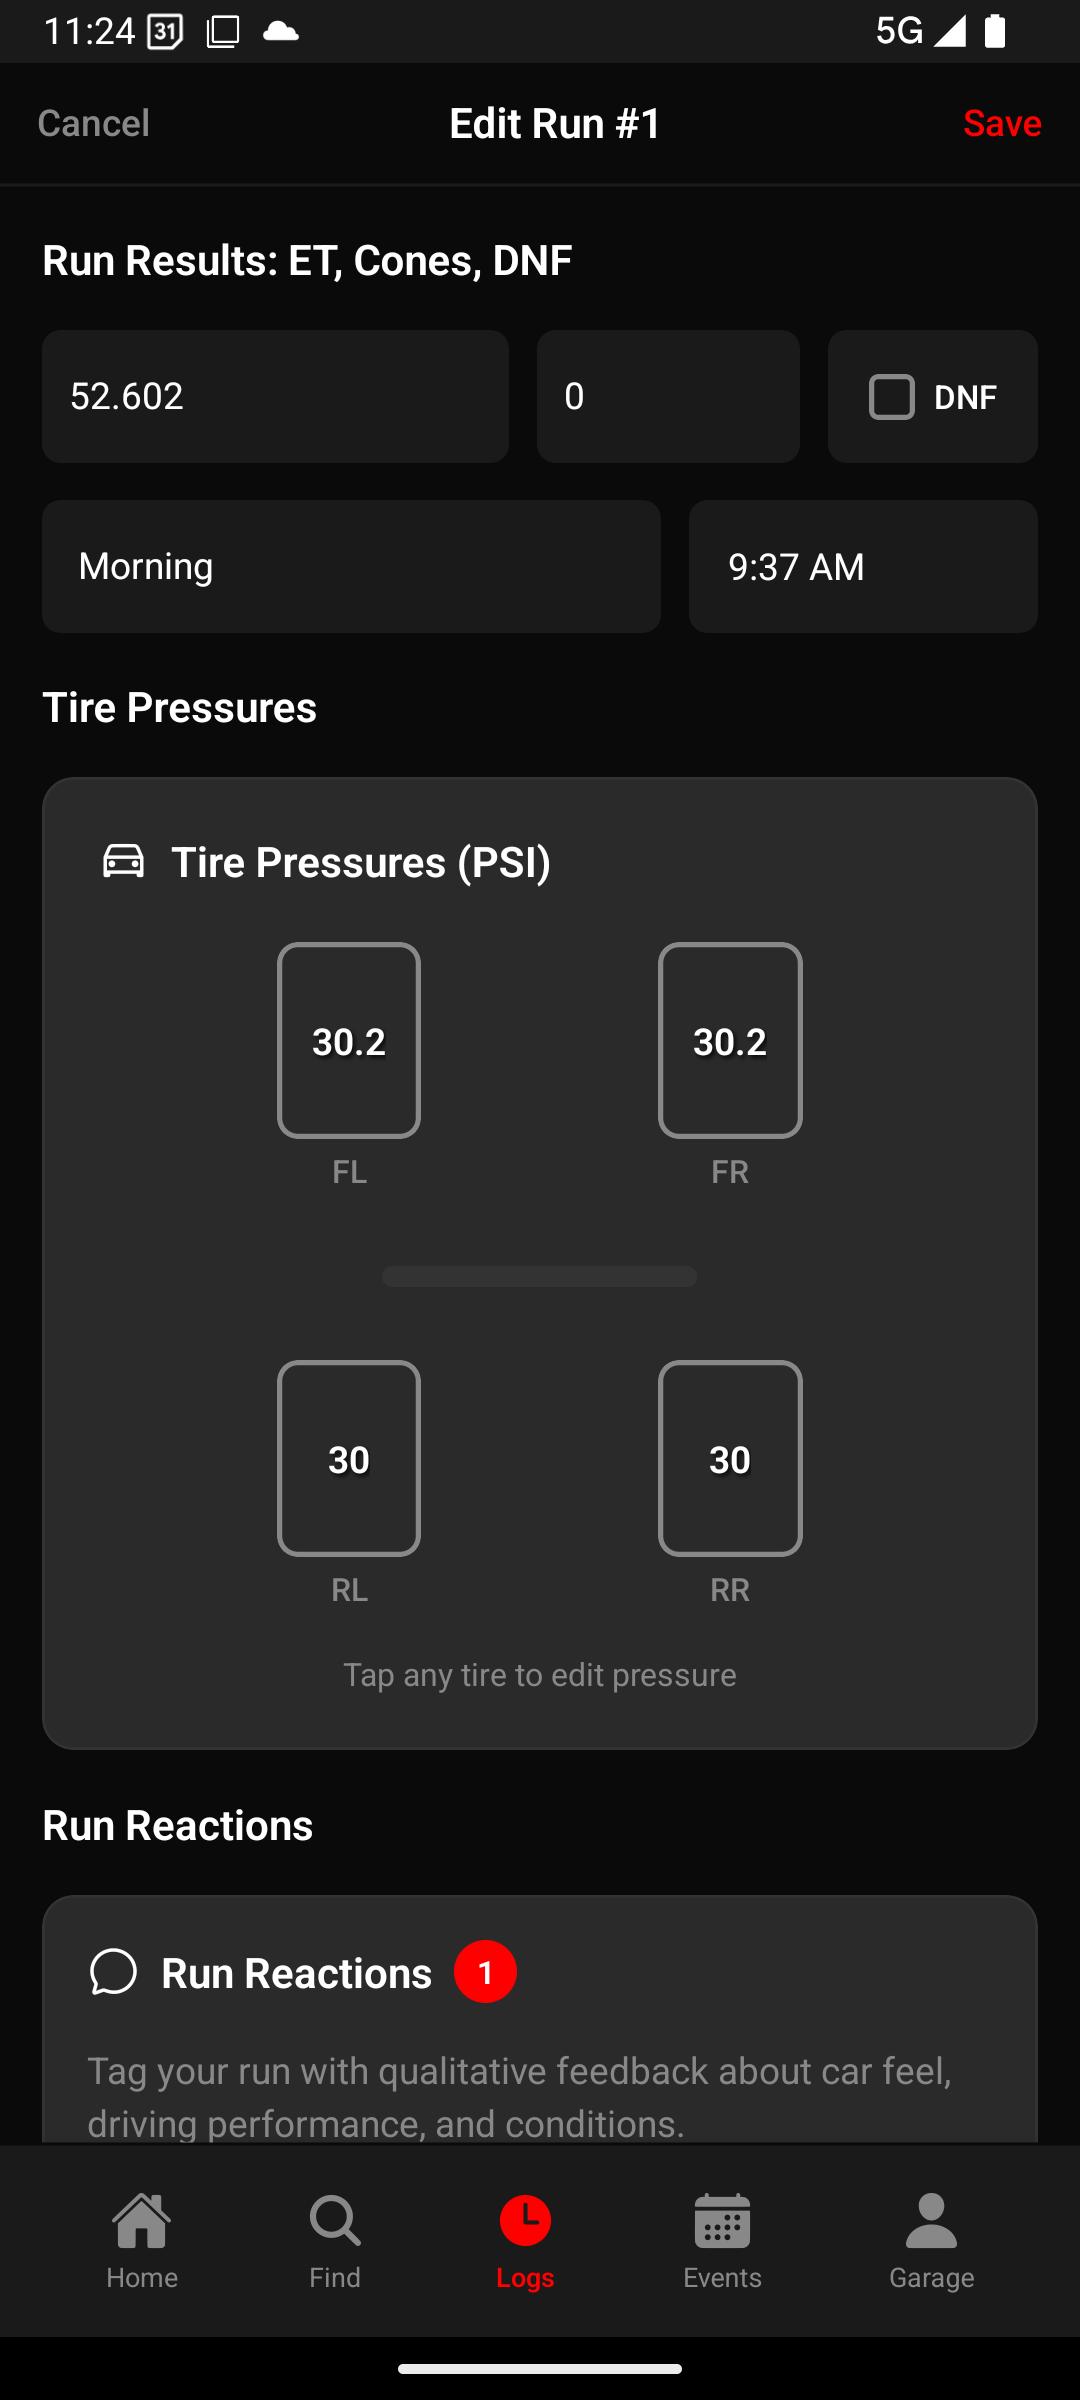Tap the calendar icon in the status bar
The height and width of the screenshot is (2400, 1080).
[x=165, y=32]
